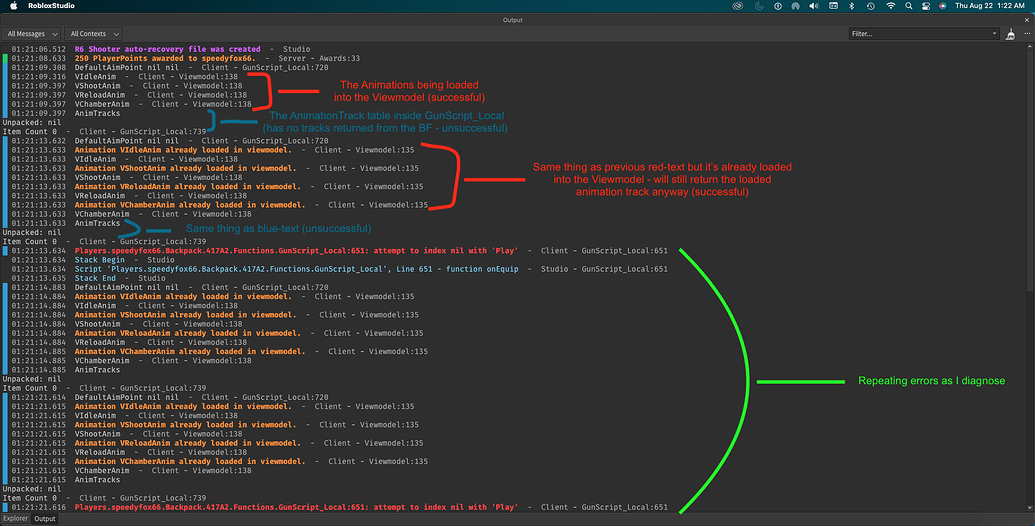Select the 01:21:14.884 Animation VShootAnim already loaded warning
This screenshot has height=526, width=1035.
215,315
